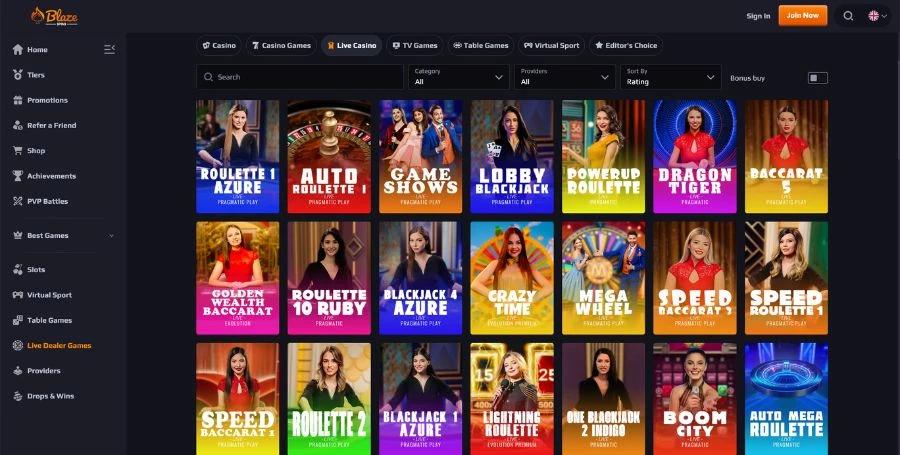This screenshot has width=900, height=455.
Task: Open the Mega Wheel game
Action: point(603,278)
